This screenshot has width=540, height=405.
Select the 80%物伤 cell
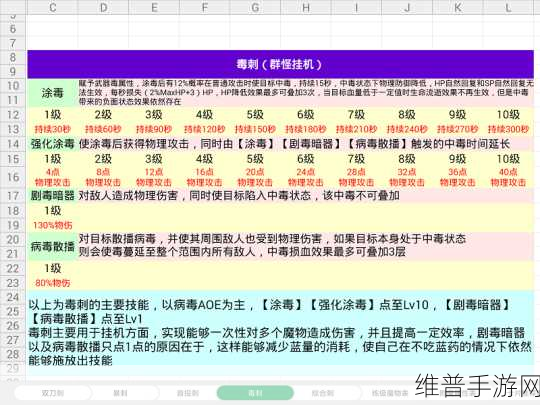[52, 283]
